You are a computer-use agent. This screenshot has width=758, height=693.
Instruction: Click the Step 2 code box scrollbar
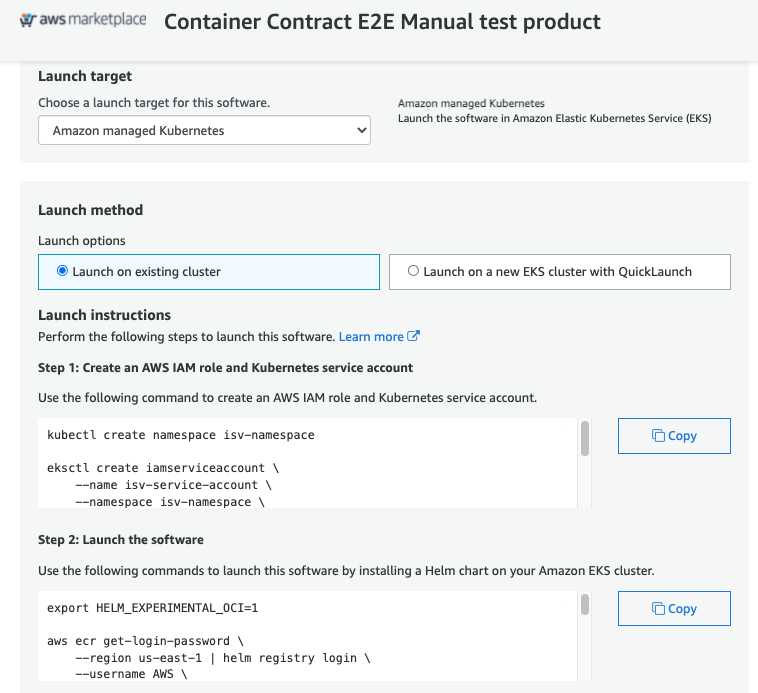coord(584,605)
